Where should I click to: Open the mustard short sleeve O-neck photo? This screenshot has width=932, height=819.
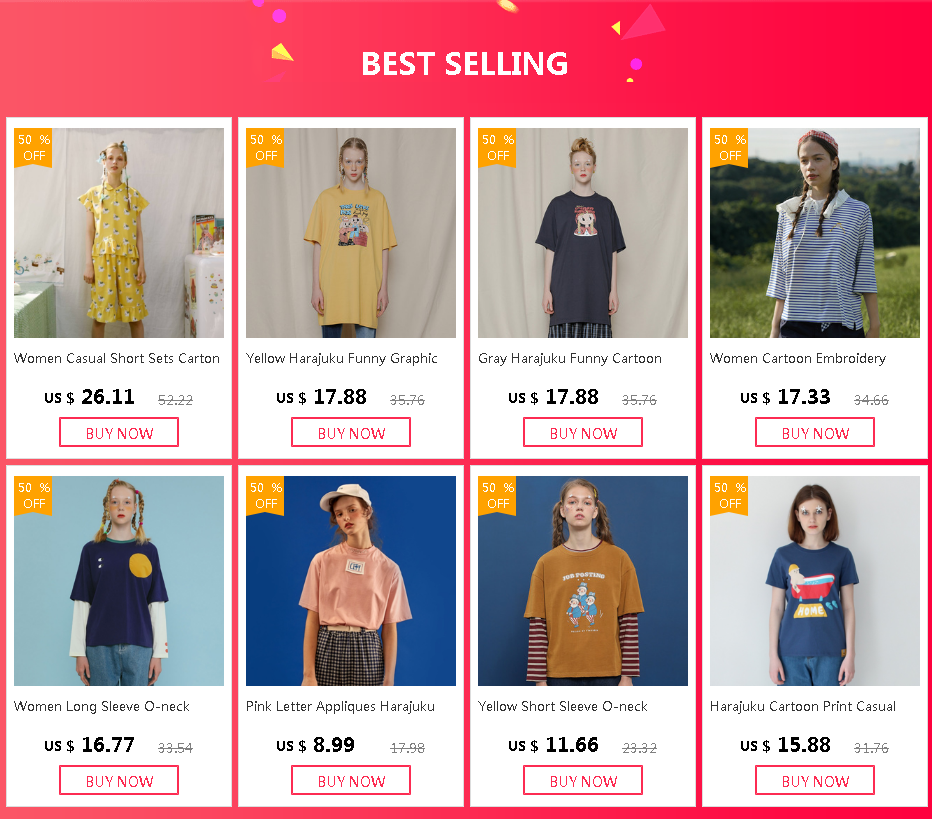pyautogui.click(x=582, y=581)
